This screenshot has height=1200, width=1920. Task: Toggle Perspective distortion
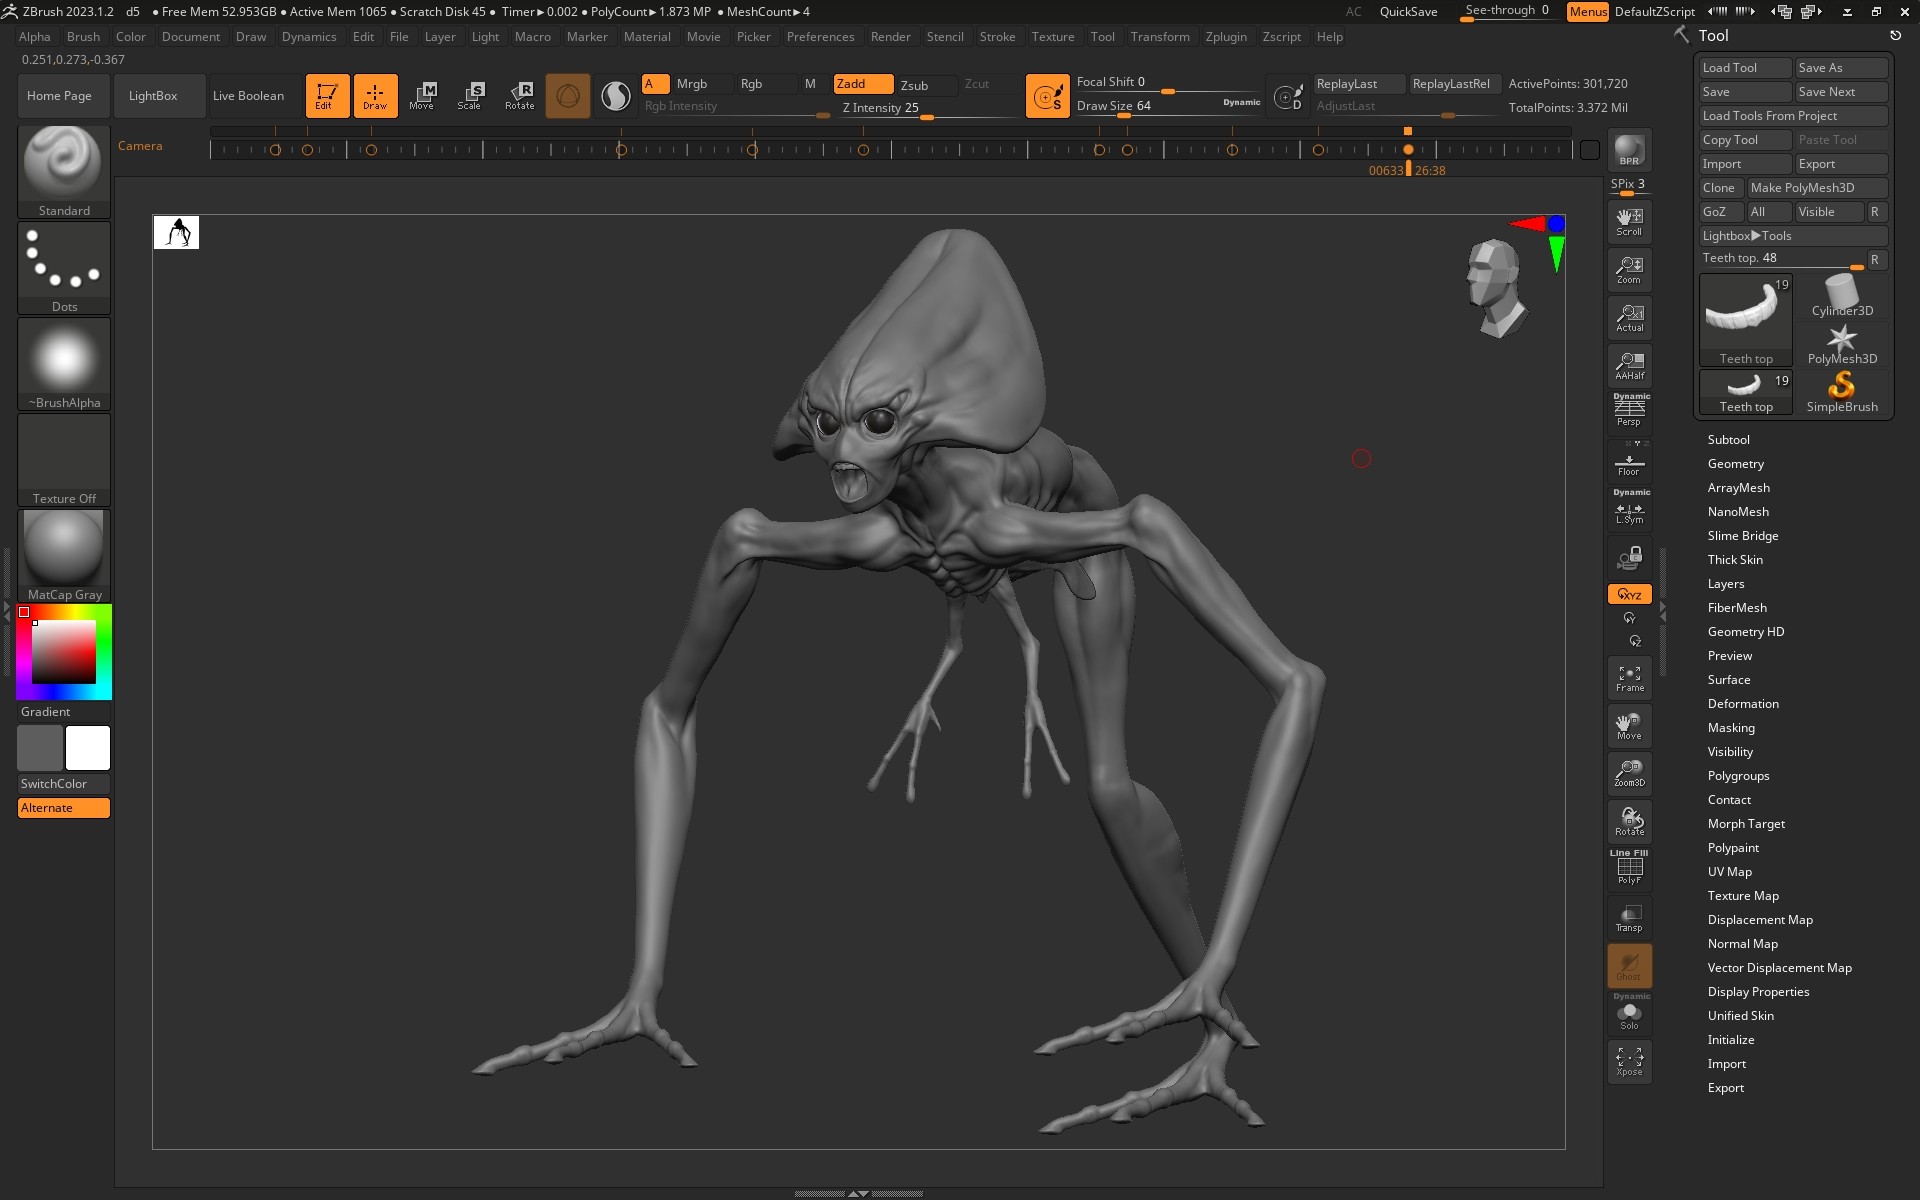point(1629,413)
